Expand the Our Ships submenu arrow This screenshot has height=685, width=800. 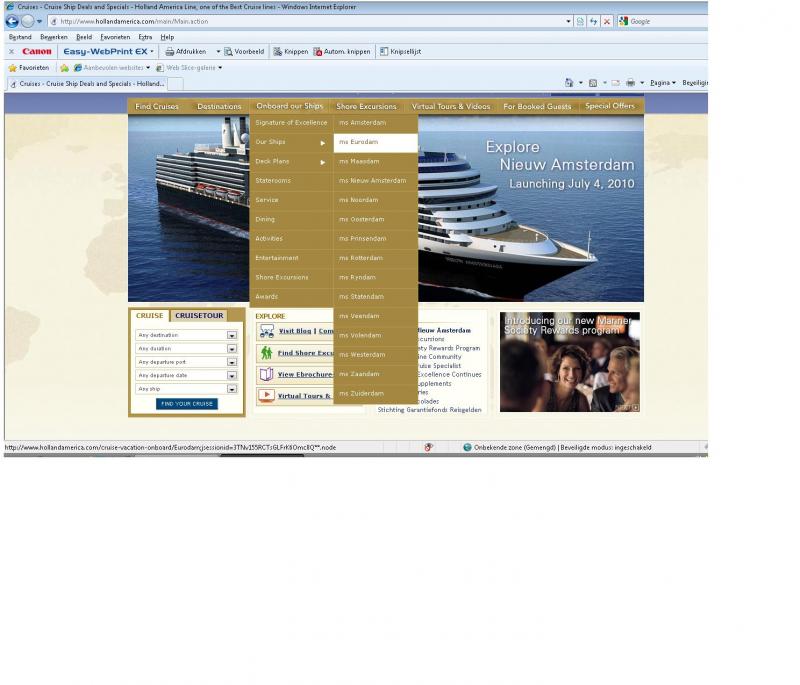coord(322,143)
